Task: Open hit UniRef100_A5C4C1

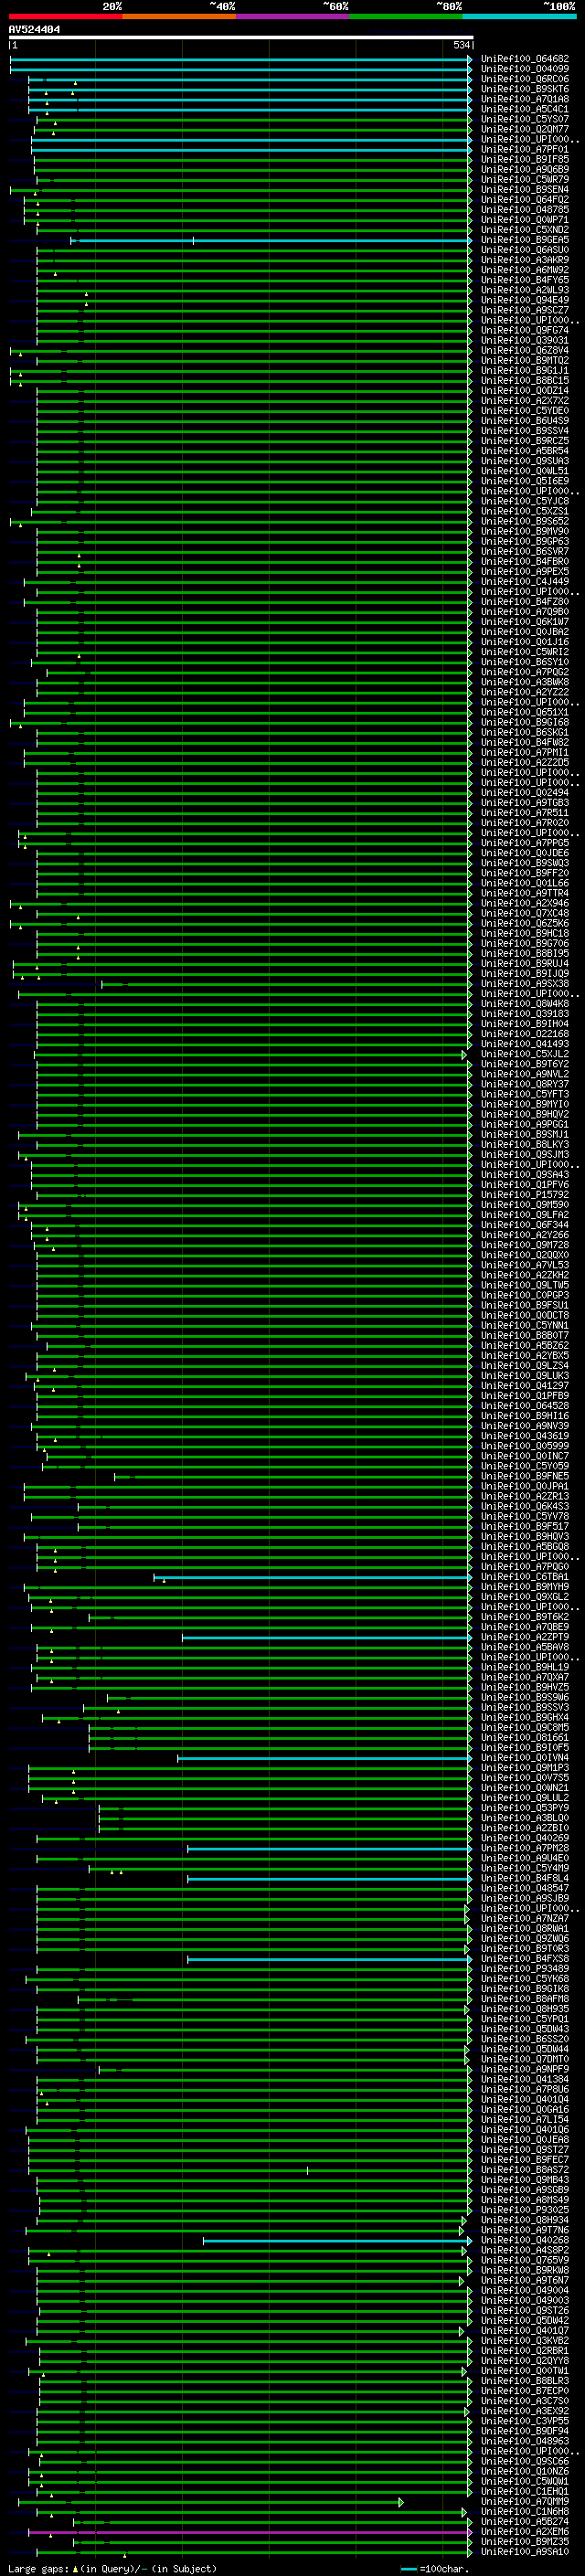Action: (525, 109)
